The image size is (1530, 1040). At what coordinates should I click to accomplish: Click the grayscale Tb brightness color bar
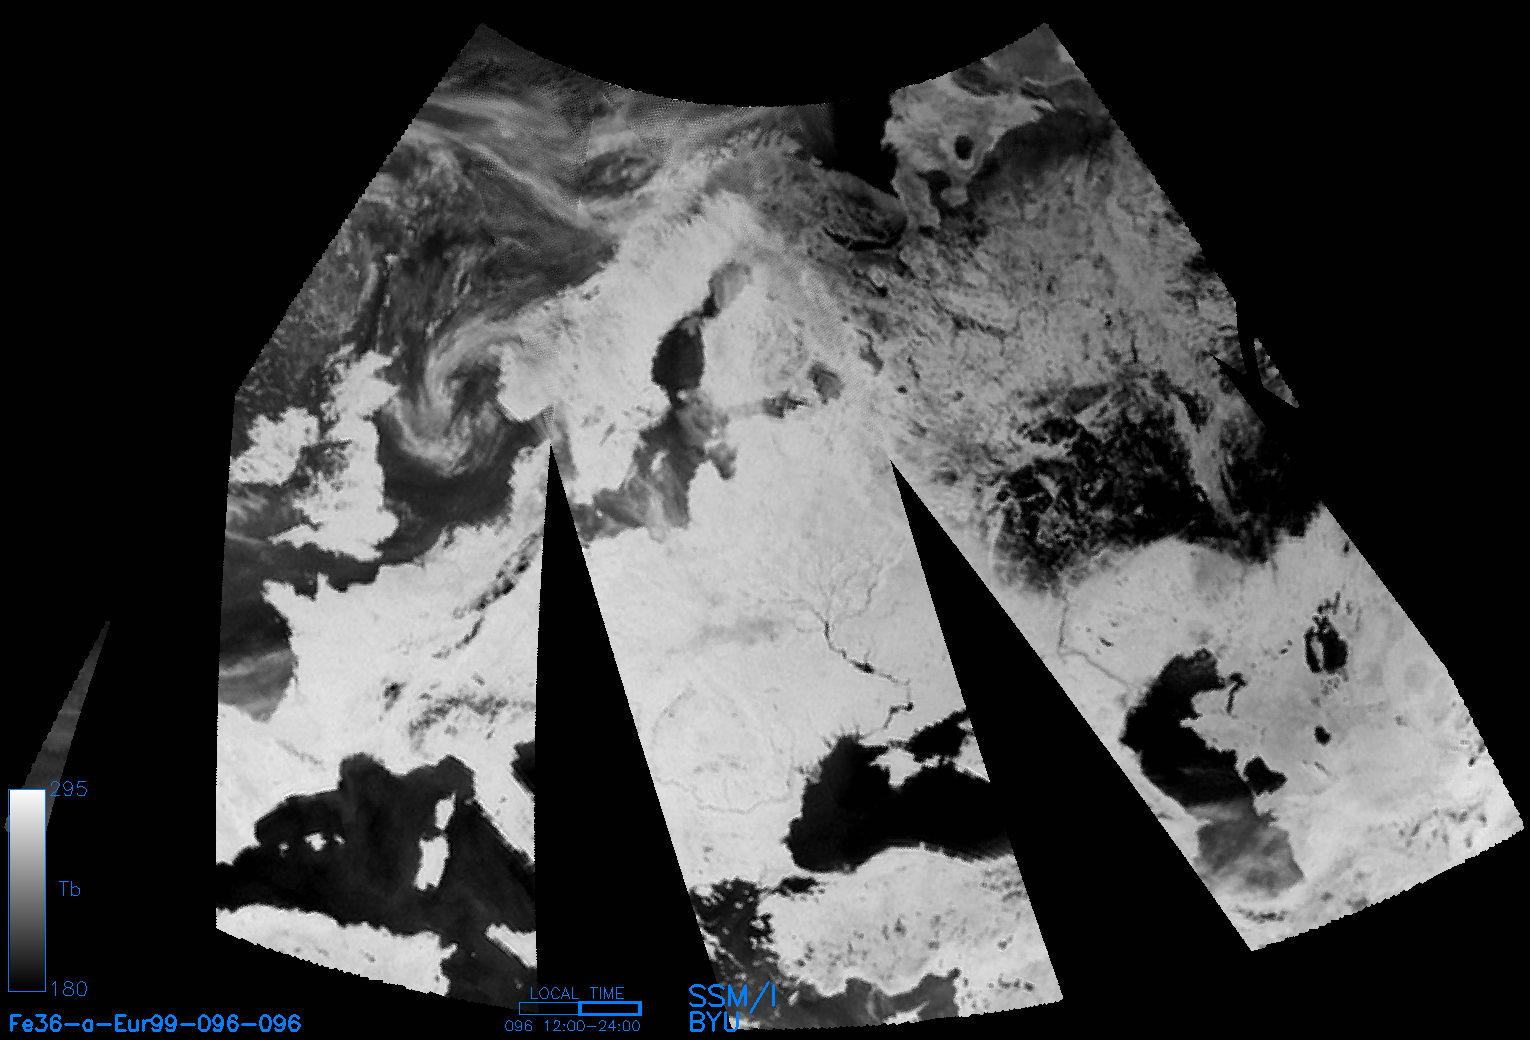(27, 890)
